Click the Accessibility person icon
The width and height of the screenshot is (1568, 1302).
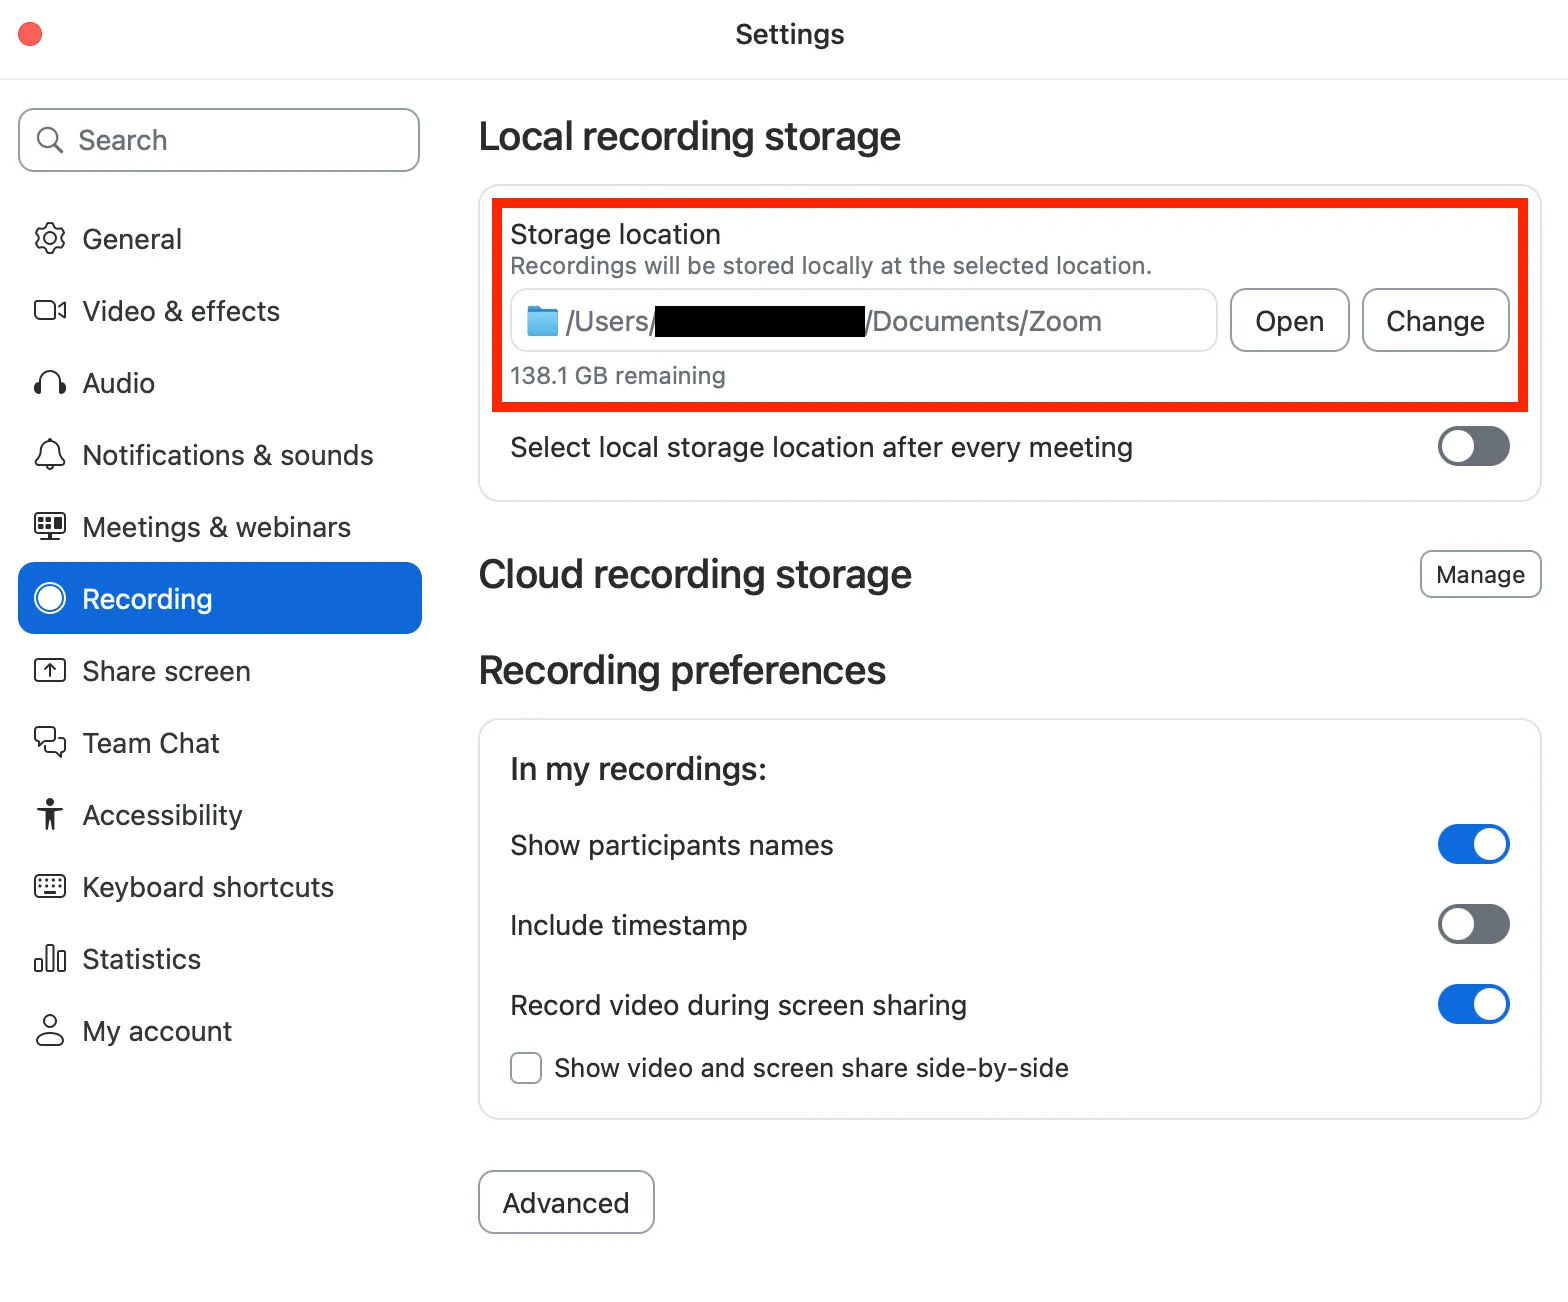tap(50, 814)
